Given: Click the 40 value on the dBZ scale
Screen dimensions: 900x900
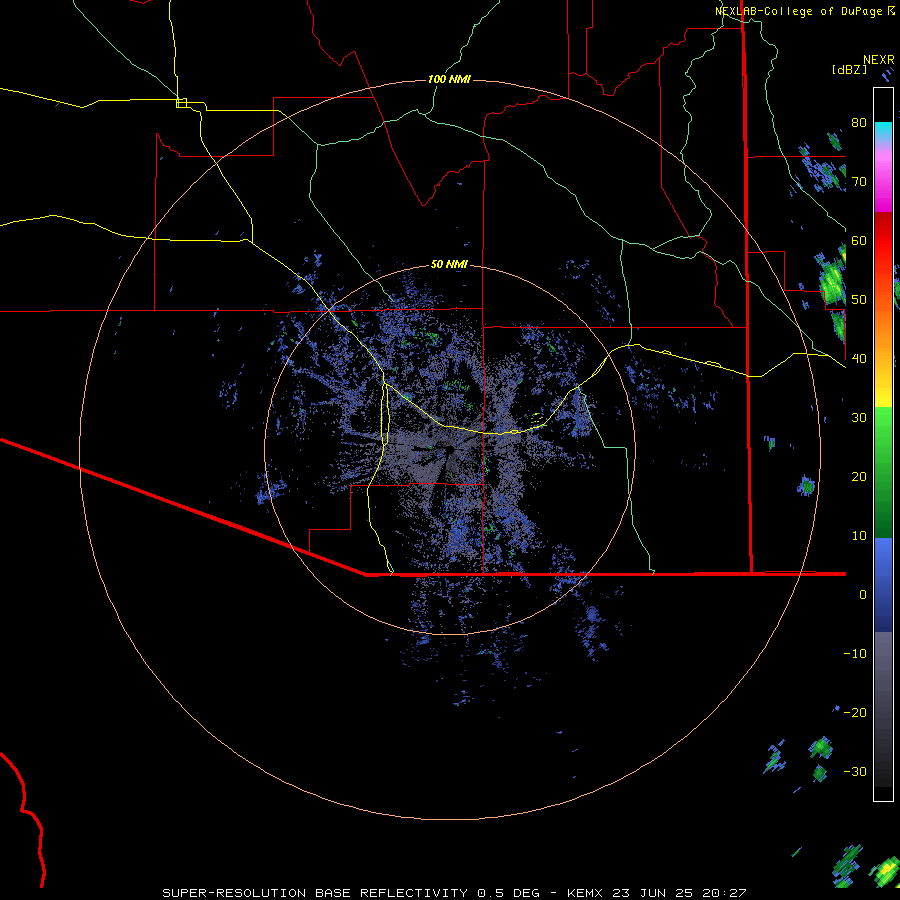Looking at the screenshot, I should pyautogui.click(x=859, y=359).
